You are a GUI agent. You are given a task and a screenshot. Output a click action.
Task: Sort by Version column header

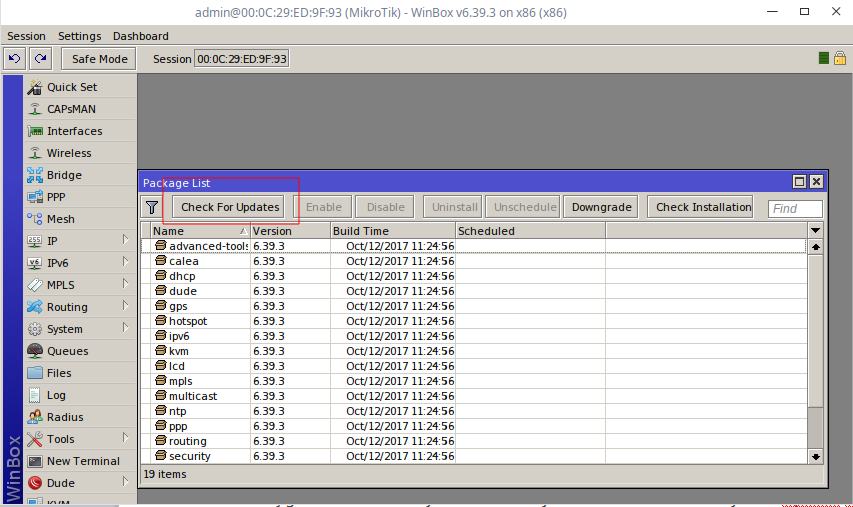pos(290,231)
